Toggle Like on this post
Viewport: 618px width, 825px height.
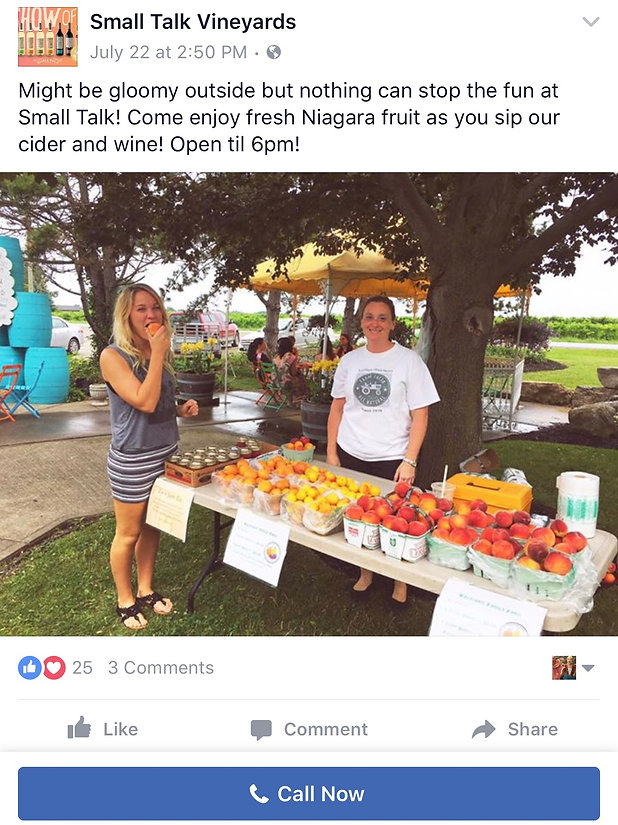pyautogui.click(x=103, y=729)
